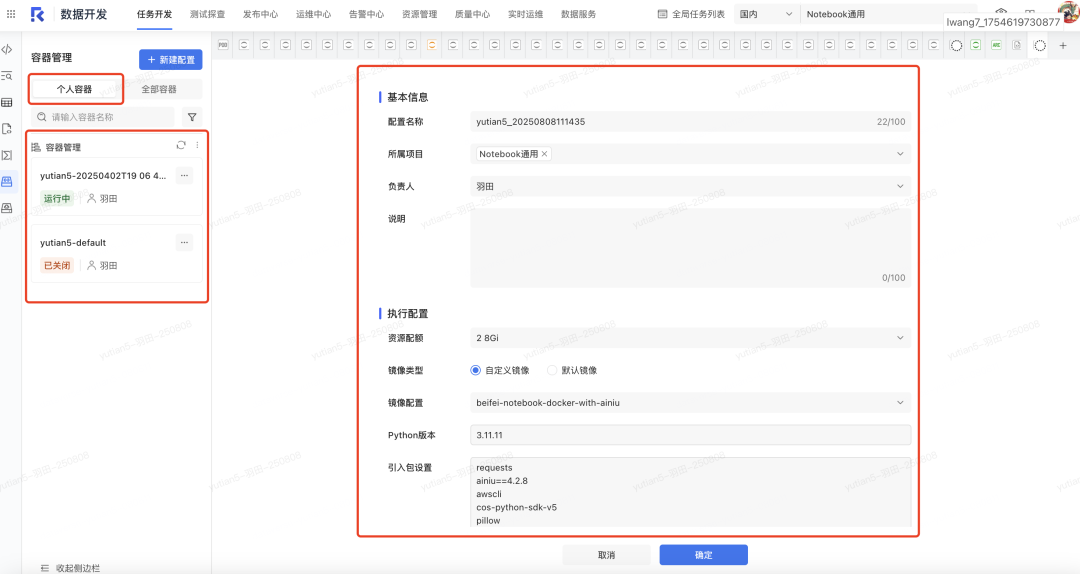
Task: Switch to the 任务开发 tab
Action: [x=154, y=14]
